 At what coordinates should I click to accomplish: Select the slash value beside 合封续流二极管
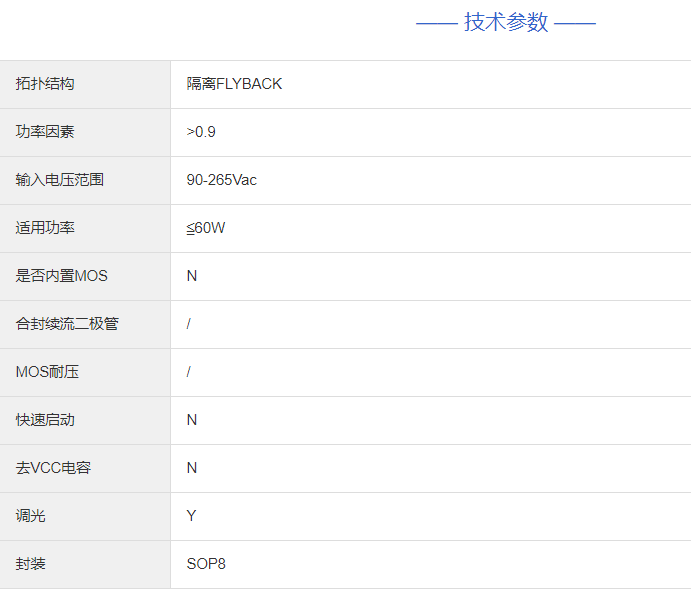click(189, 324)
